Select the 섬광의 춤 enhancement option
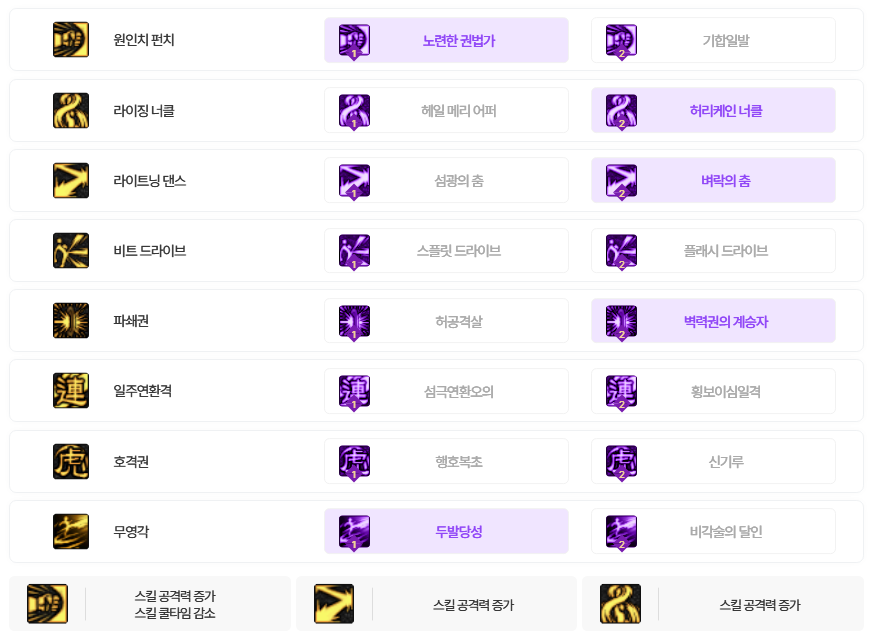 click(446, 181)
